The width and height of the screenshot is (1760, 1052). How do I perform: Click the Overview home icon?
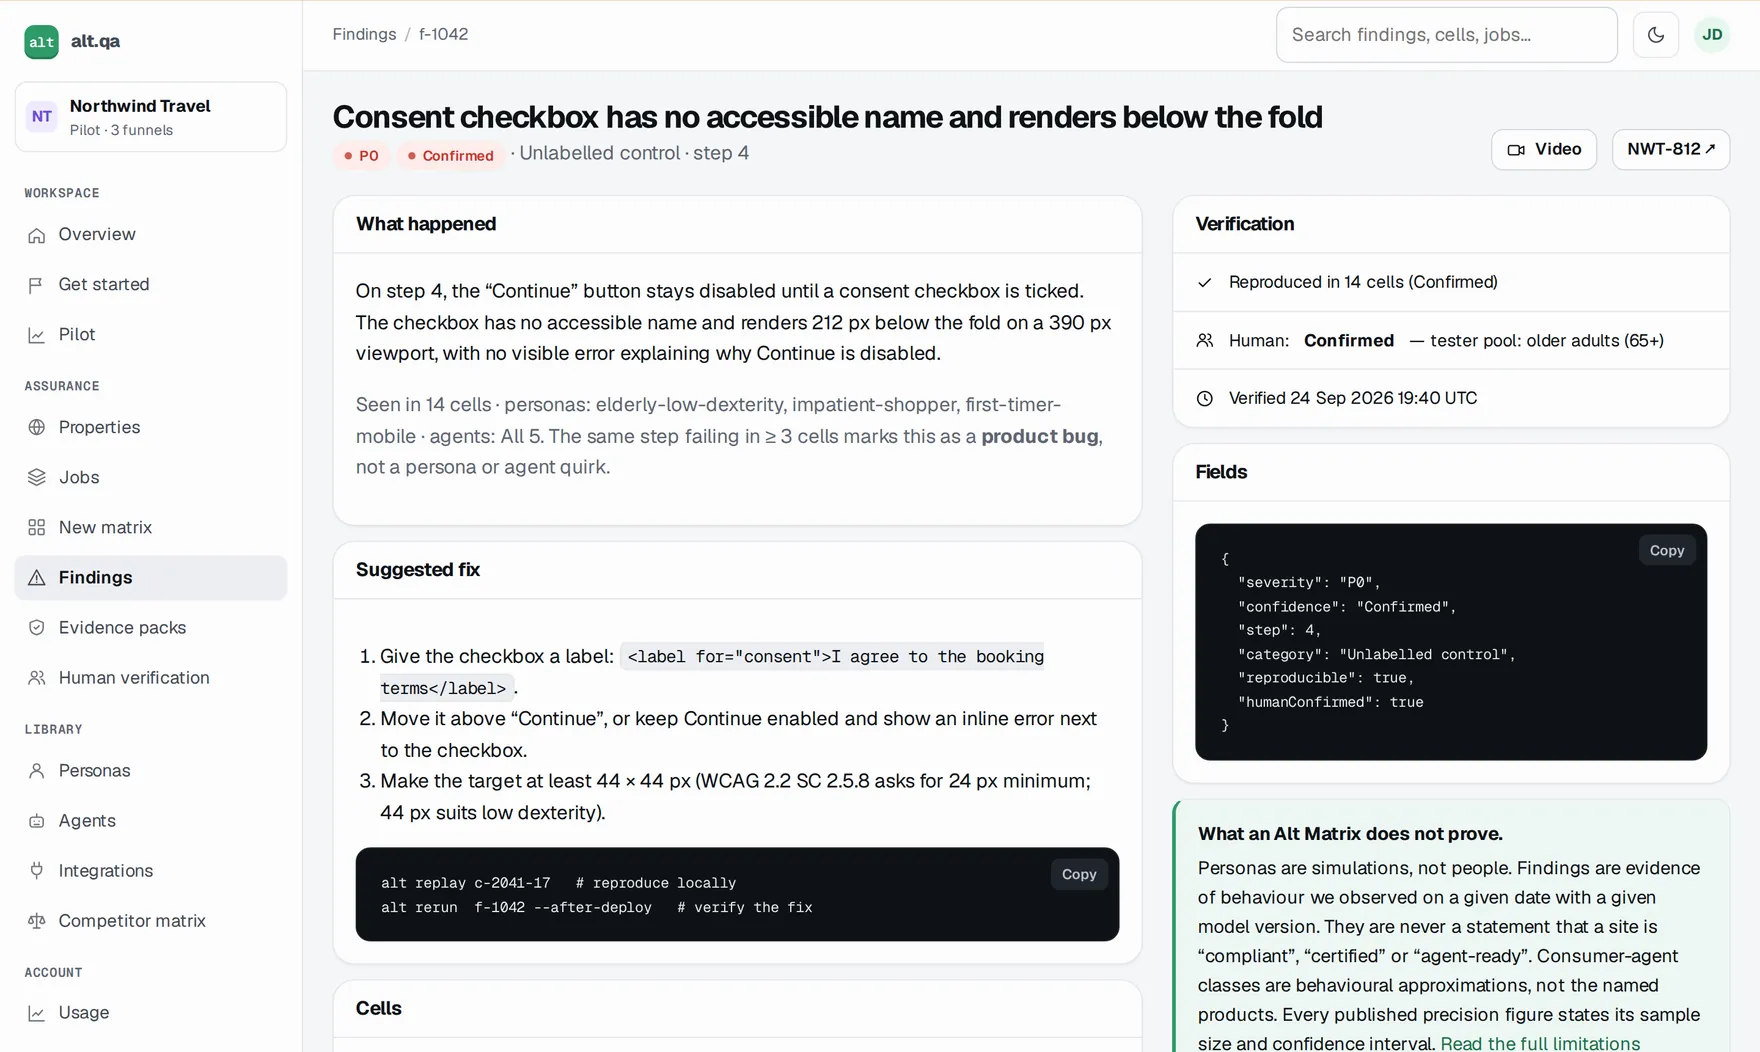click(37, 235)
